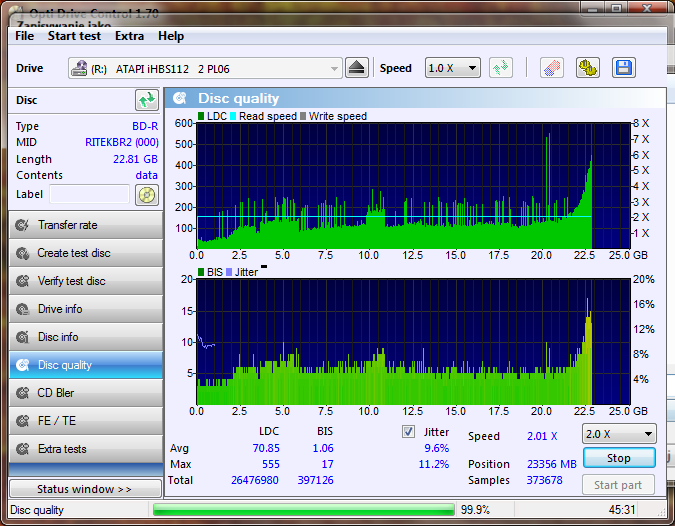Viewport: 675px width, 526px height.
Task: Select Transfer rate test
Action: (86, 225)
